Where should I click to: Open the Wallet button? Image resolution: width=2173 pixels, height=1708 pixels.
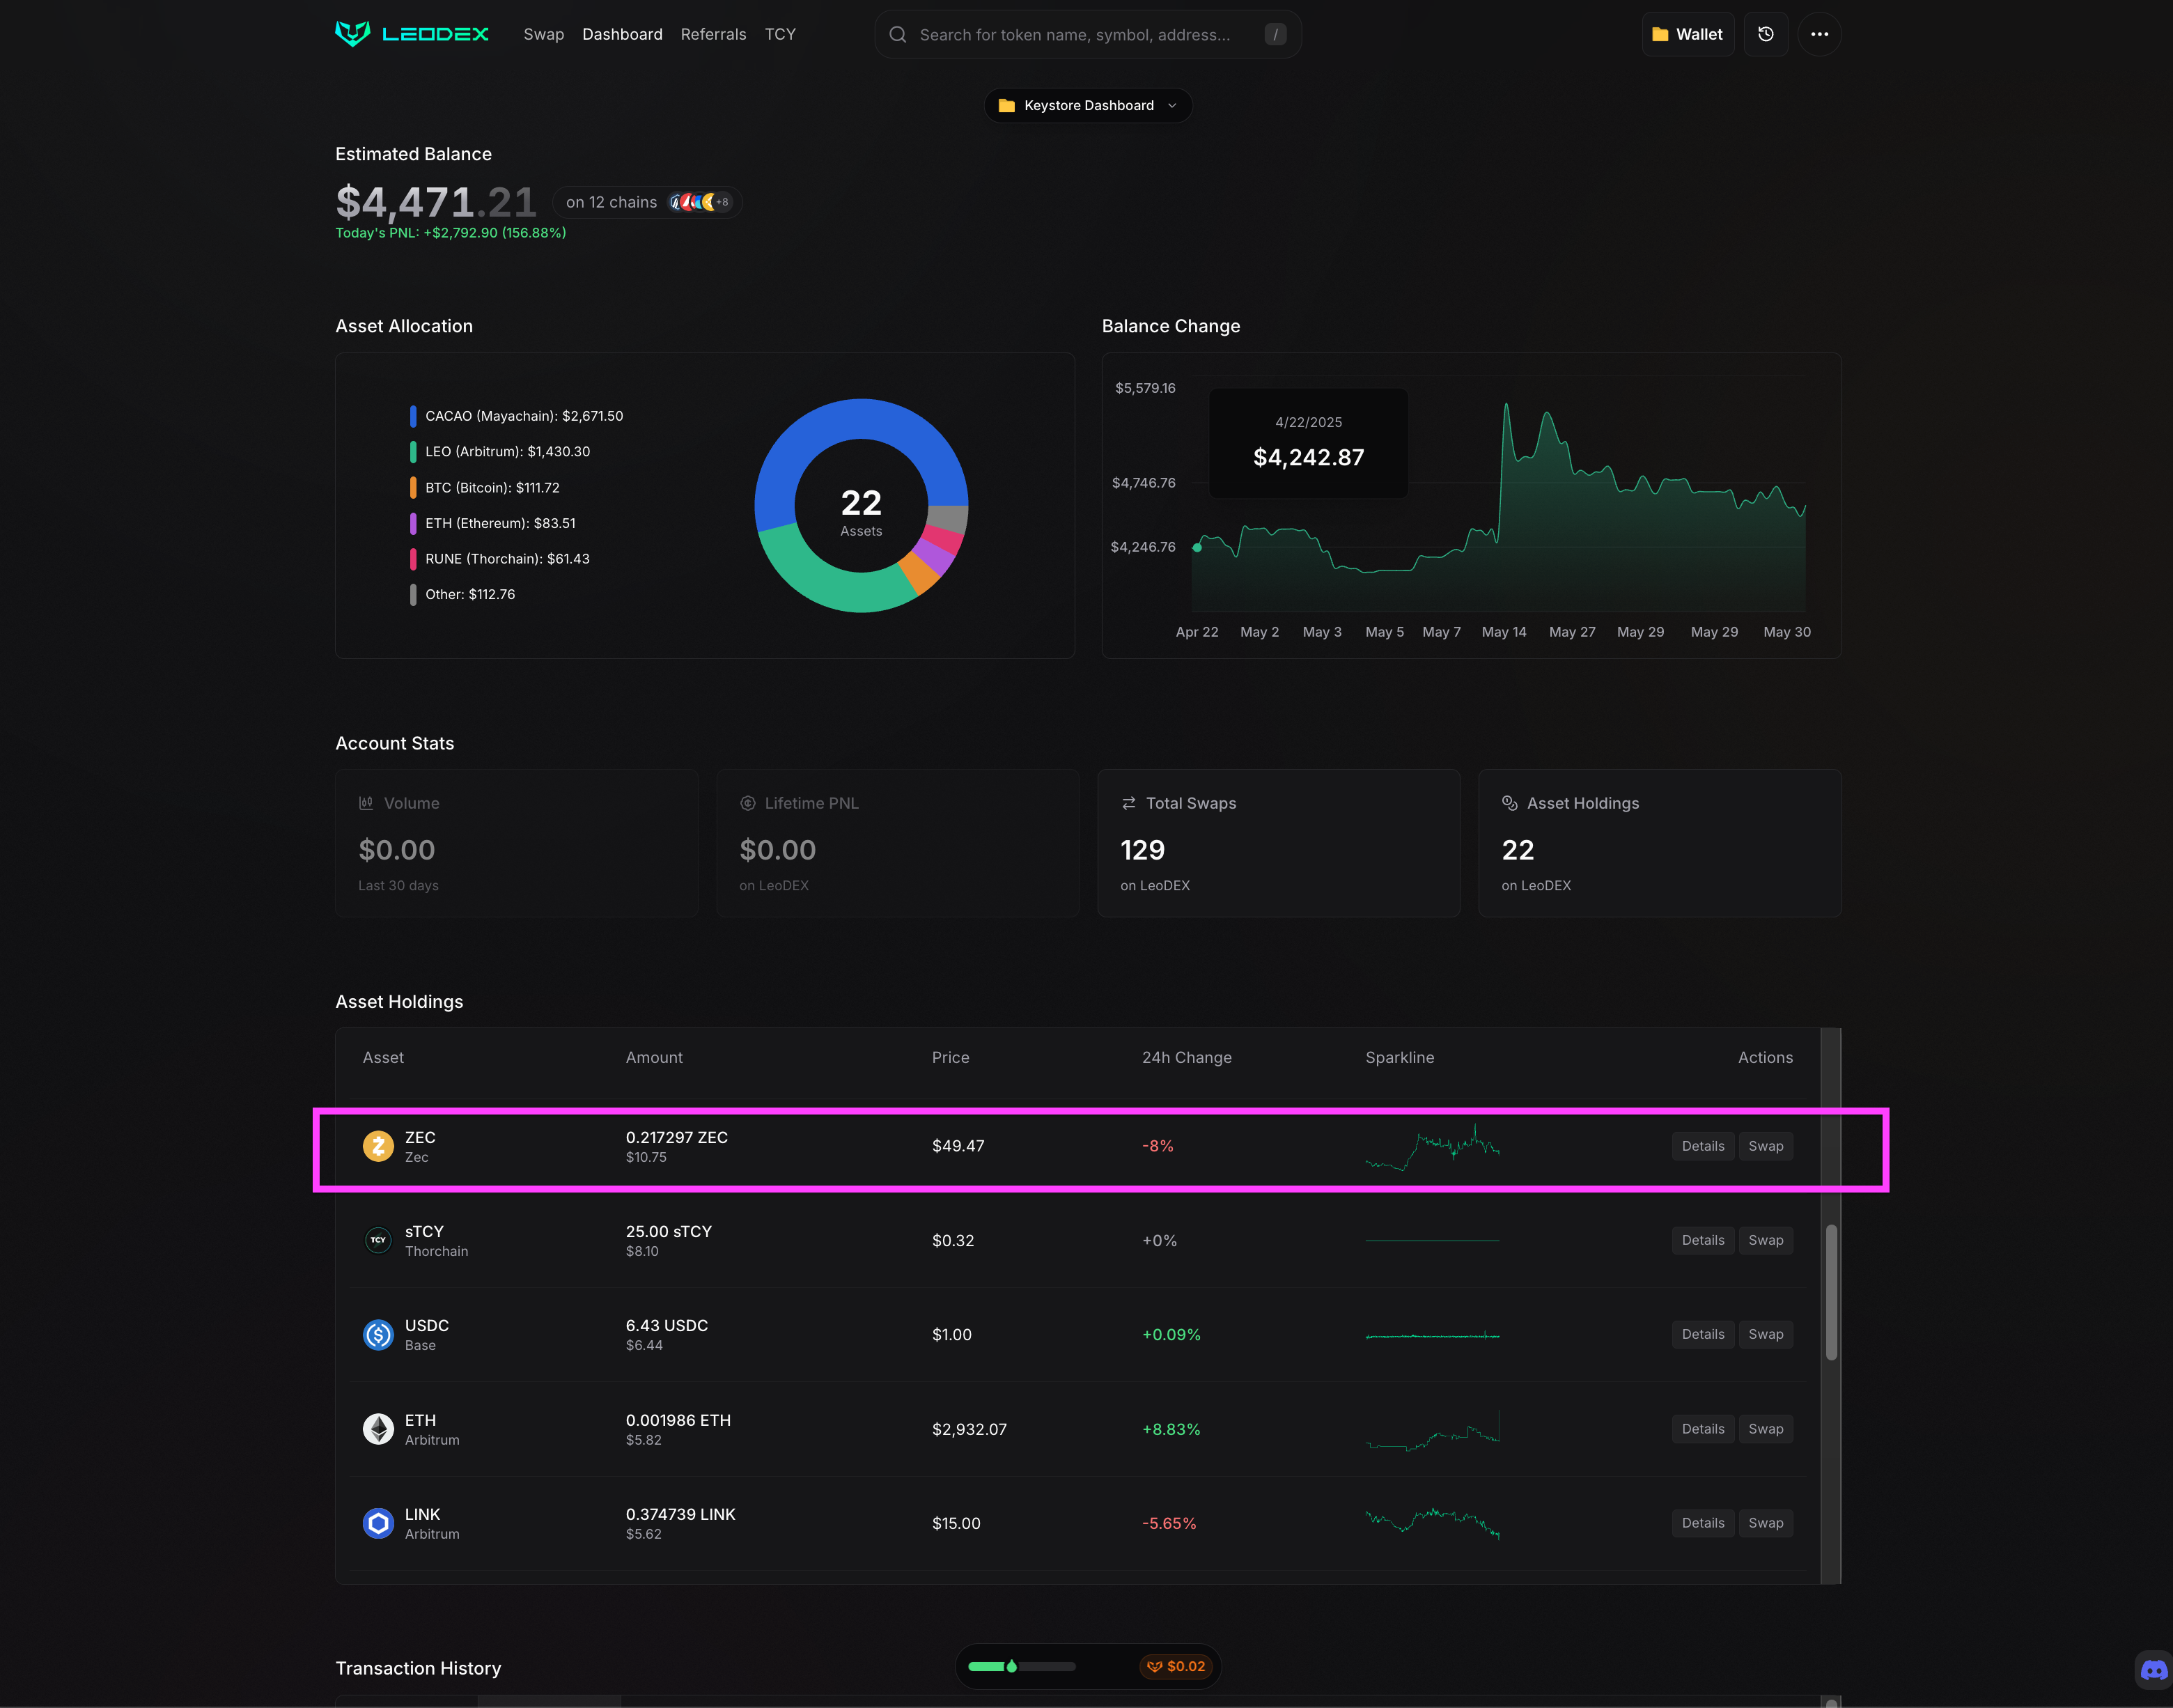point(1687,34)
